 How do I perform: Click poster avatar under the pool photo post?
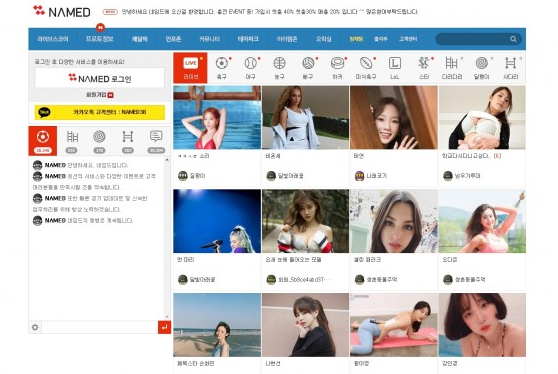(x=183, y=176)
